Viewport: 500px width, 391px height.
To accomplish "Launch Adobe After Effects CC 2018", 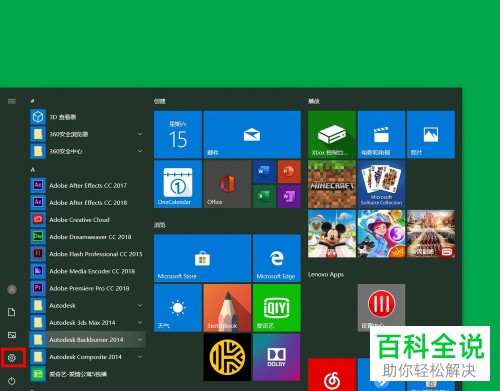I will pyautogui.click(x=88, y=202).
